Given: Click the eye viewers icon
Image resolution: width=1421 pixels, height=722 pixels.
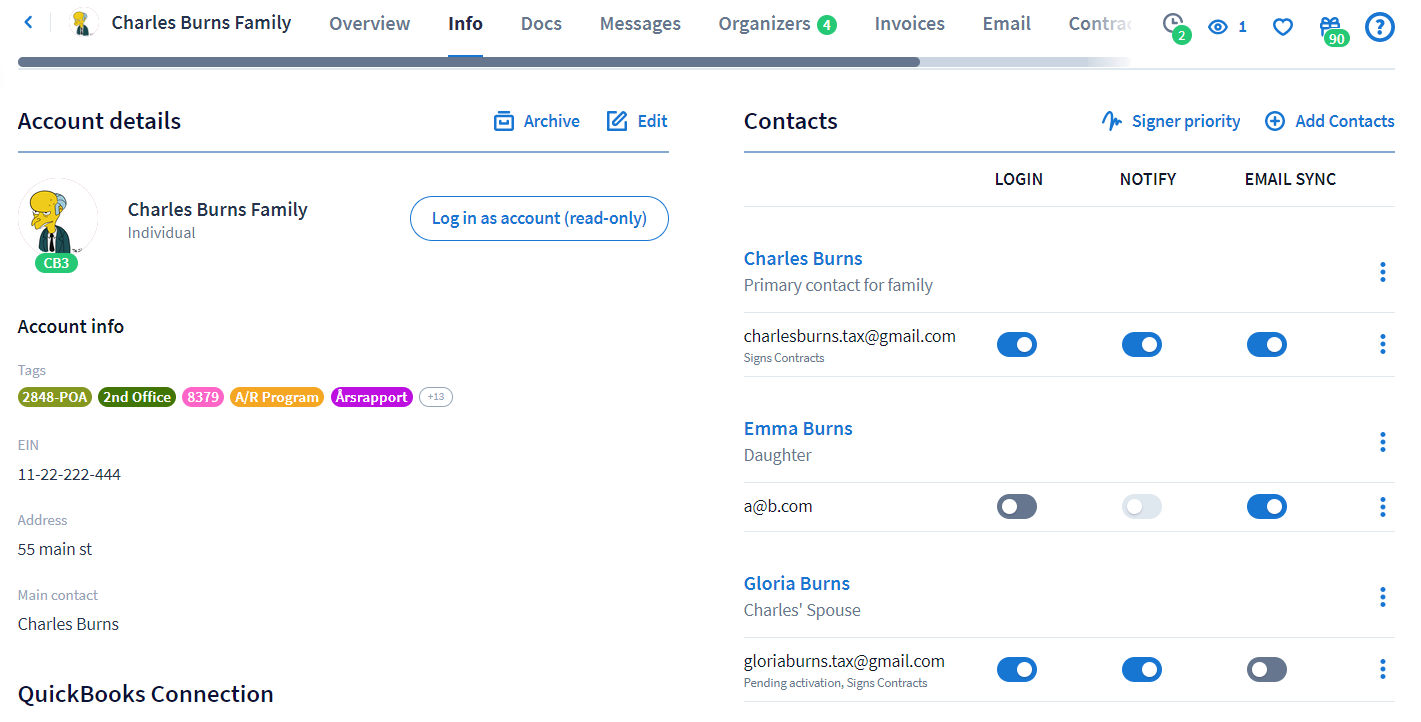Looking at the screenshot, I should click(x=1217, y=27).
